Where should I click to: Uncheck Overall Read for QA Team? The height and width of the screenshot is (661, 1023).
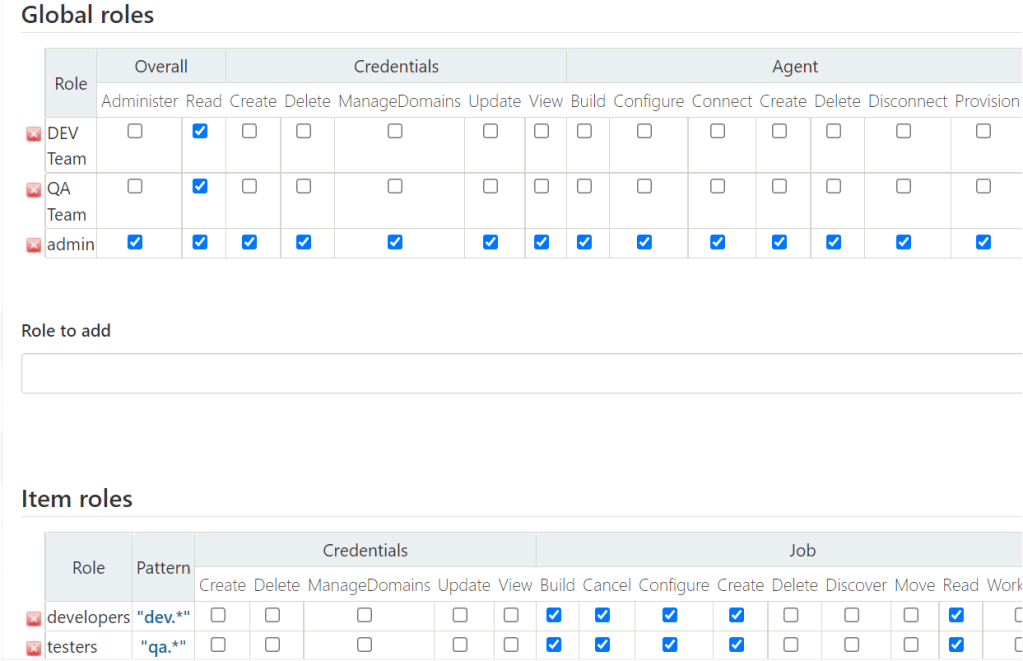pyautogui.click(x=200, y=186)
